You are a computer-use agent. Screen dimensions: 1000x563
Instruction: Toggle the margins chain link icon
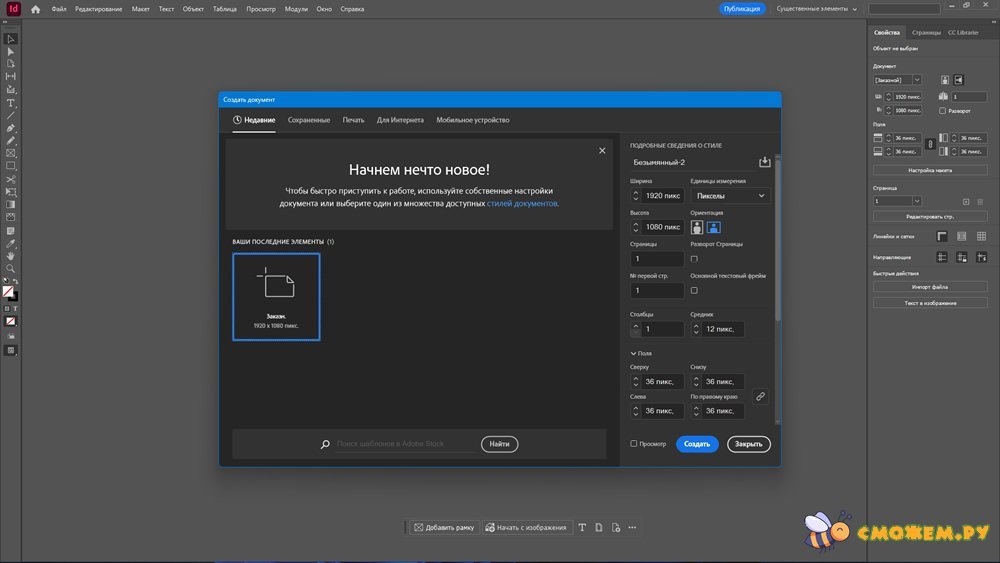coord(760,396)
